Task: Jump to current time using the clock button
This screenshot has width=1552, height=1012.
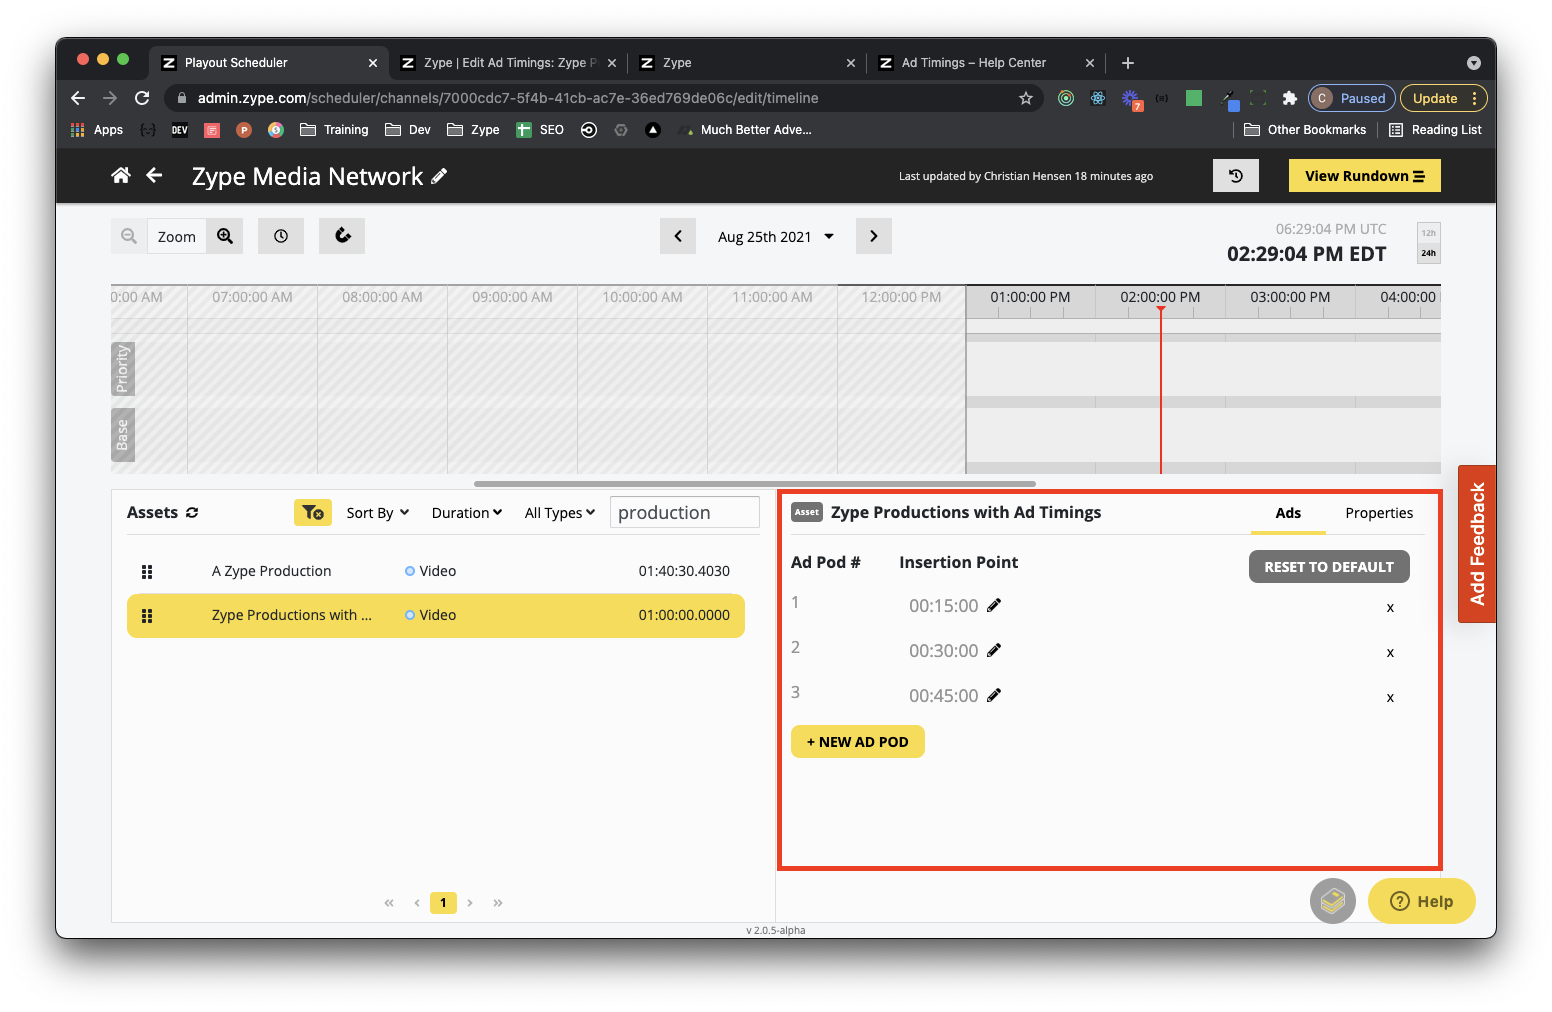Action: tap(281, 236)
